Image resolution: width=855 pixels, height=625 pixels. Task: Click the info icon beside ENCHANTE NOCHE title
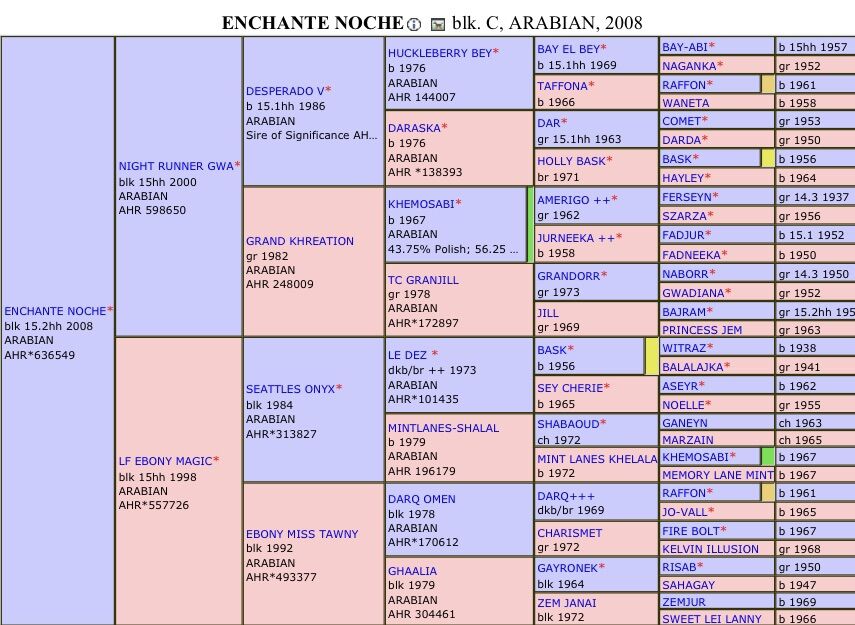(x=414, y=24)
